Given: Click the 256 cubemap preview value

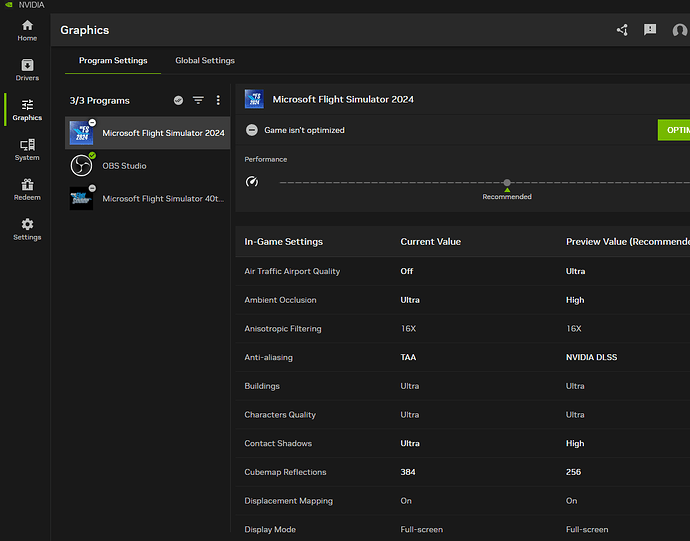Looking at the screenshot, I should click(573, 472).
